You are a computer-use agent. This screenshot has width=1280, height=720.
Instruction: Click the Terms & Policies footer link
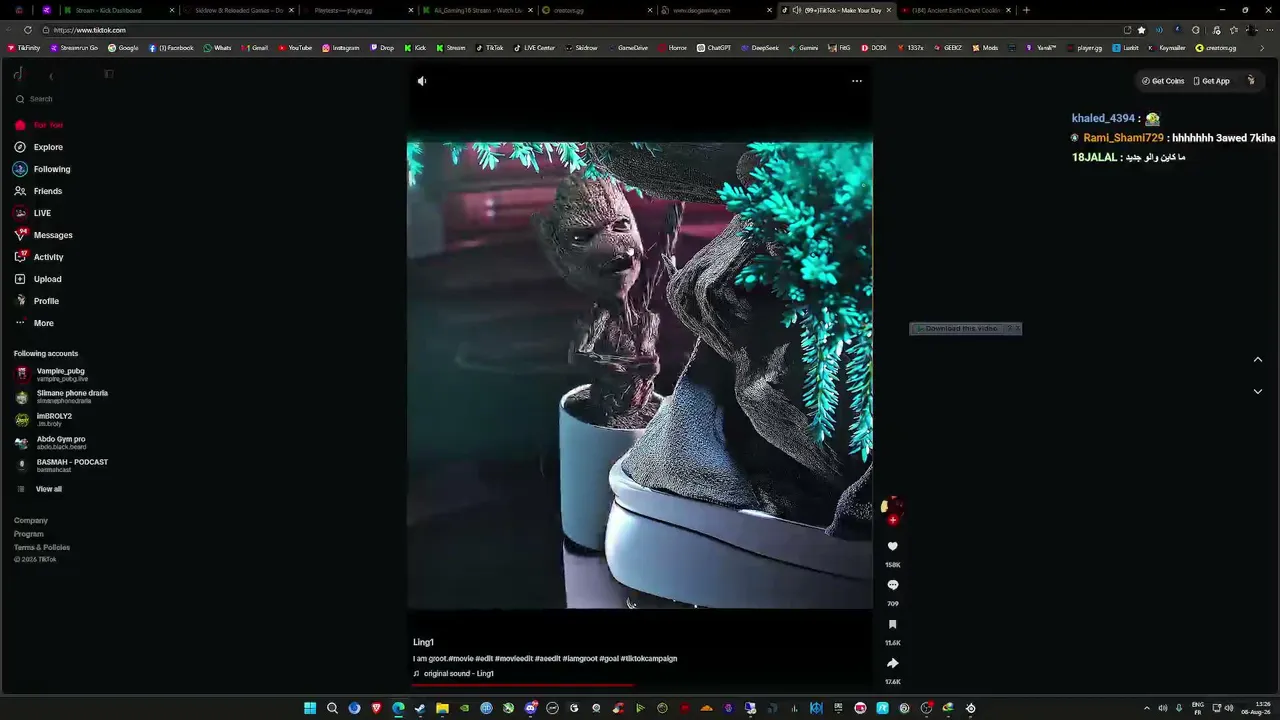click(42, 547)
